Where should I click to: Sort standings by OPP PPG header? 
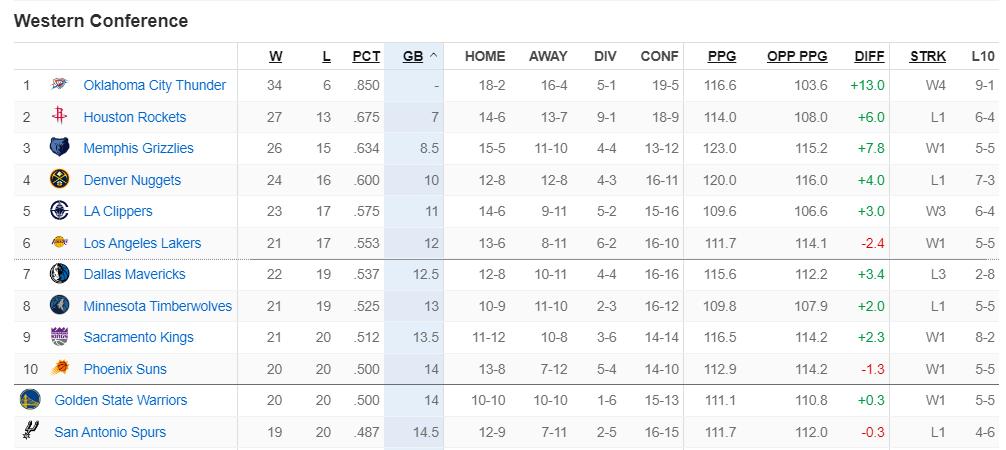coord(797,57)
